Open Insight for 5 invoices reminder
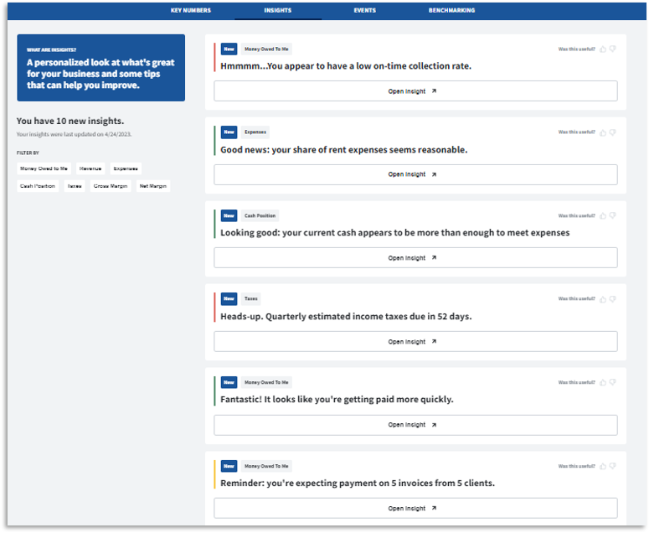Image resolution: width=649 pixels, height=533 pixels. click(416, 508)
